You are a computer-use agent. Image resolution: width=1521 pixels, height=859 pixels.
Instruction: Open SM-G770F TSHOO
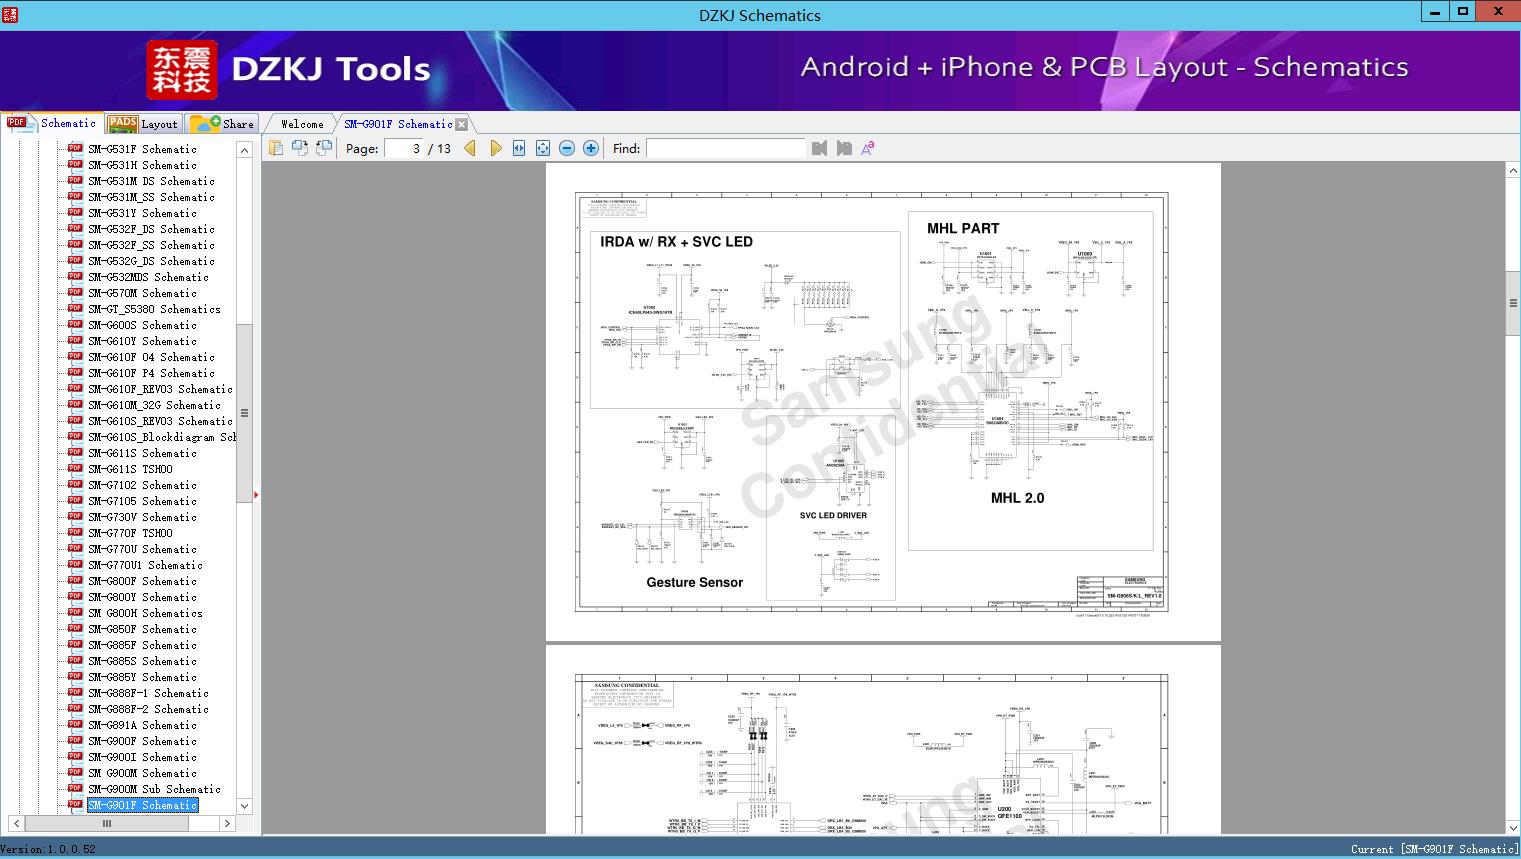130,533
